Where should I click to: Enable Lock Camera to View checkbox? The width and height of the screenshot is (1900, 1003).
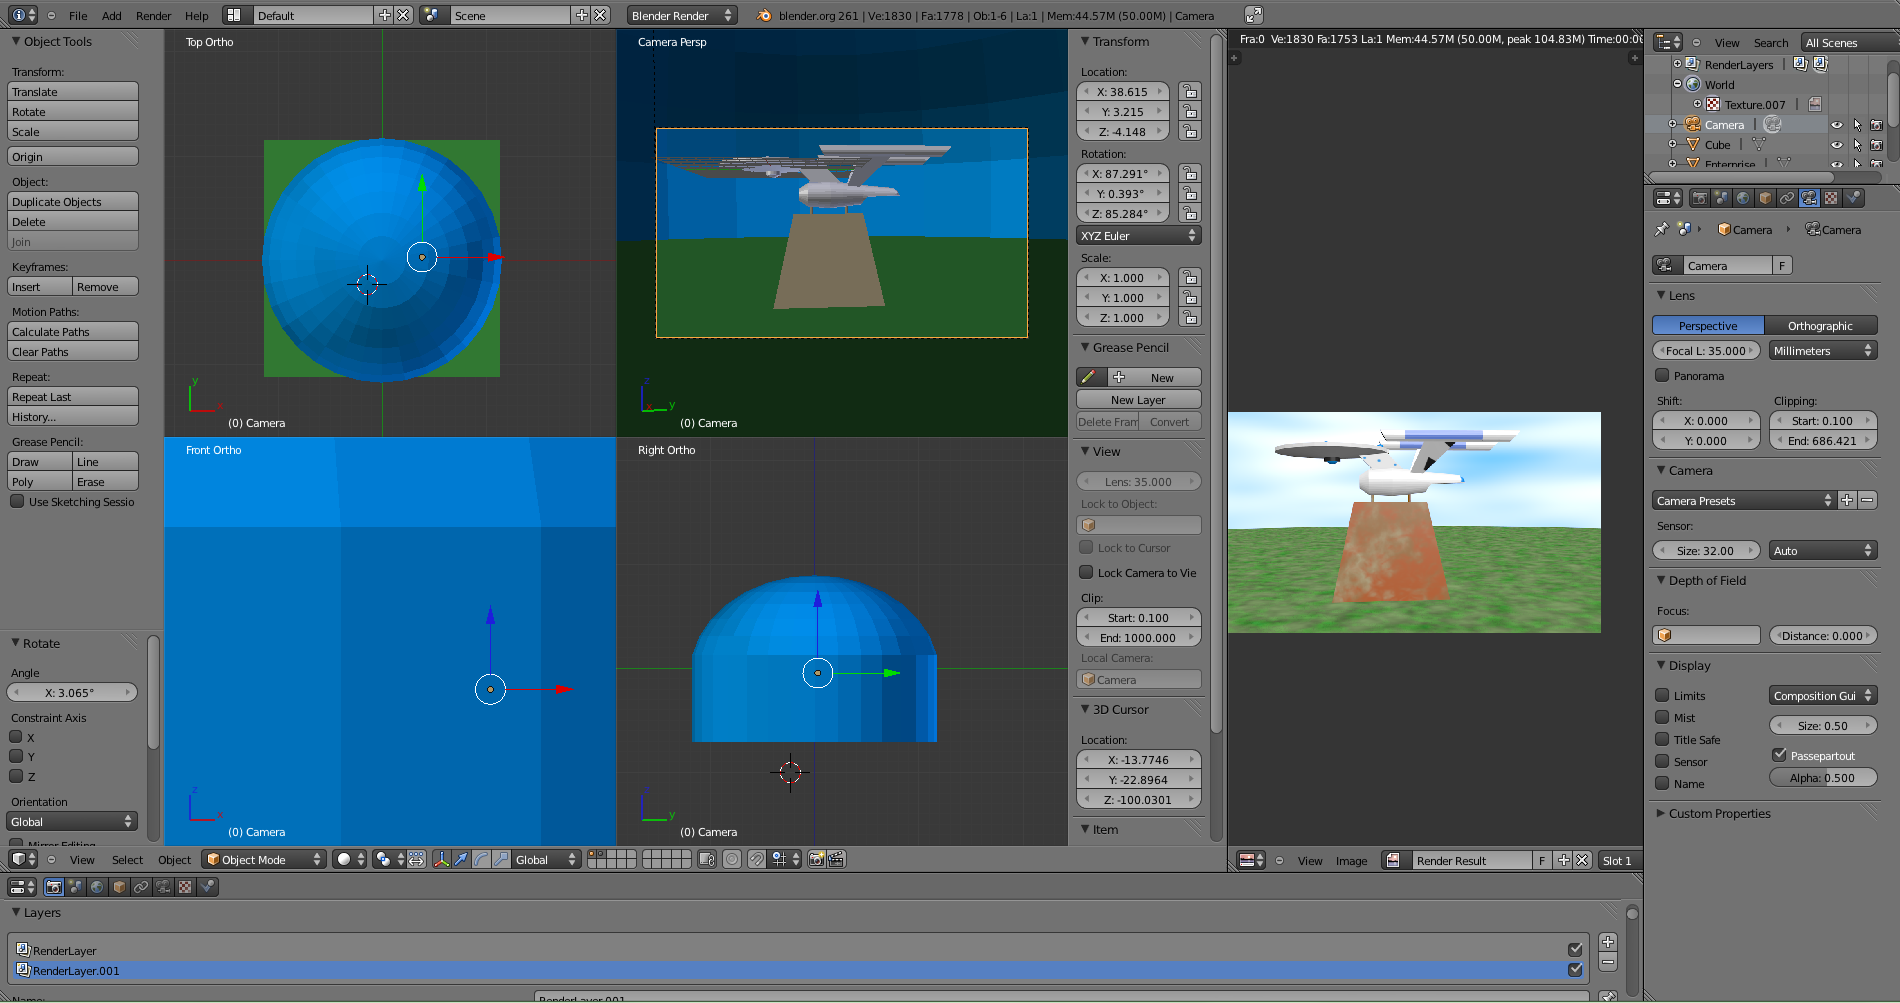(x=1086, y=572)
